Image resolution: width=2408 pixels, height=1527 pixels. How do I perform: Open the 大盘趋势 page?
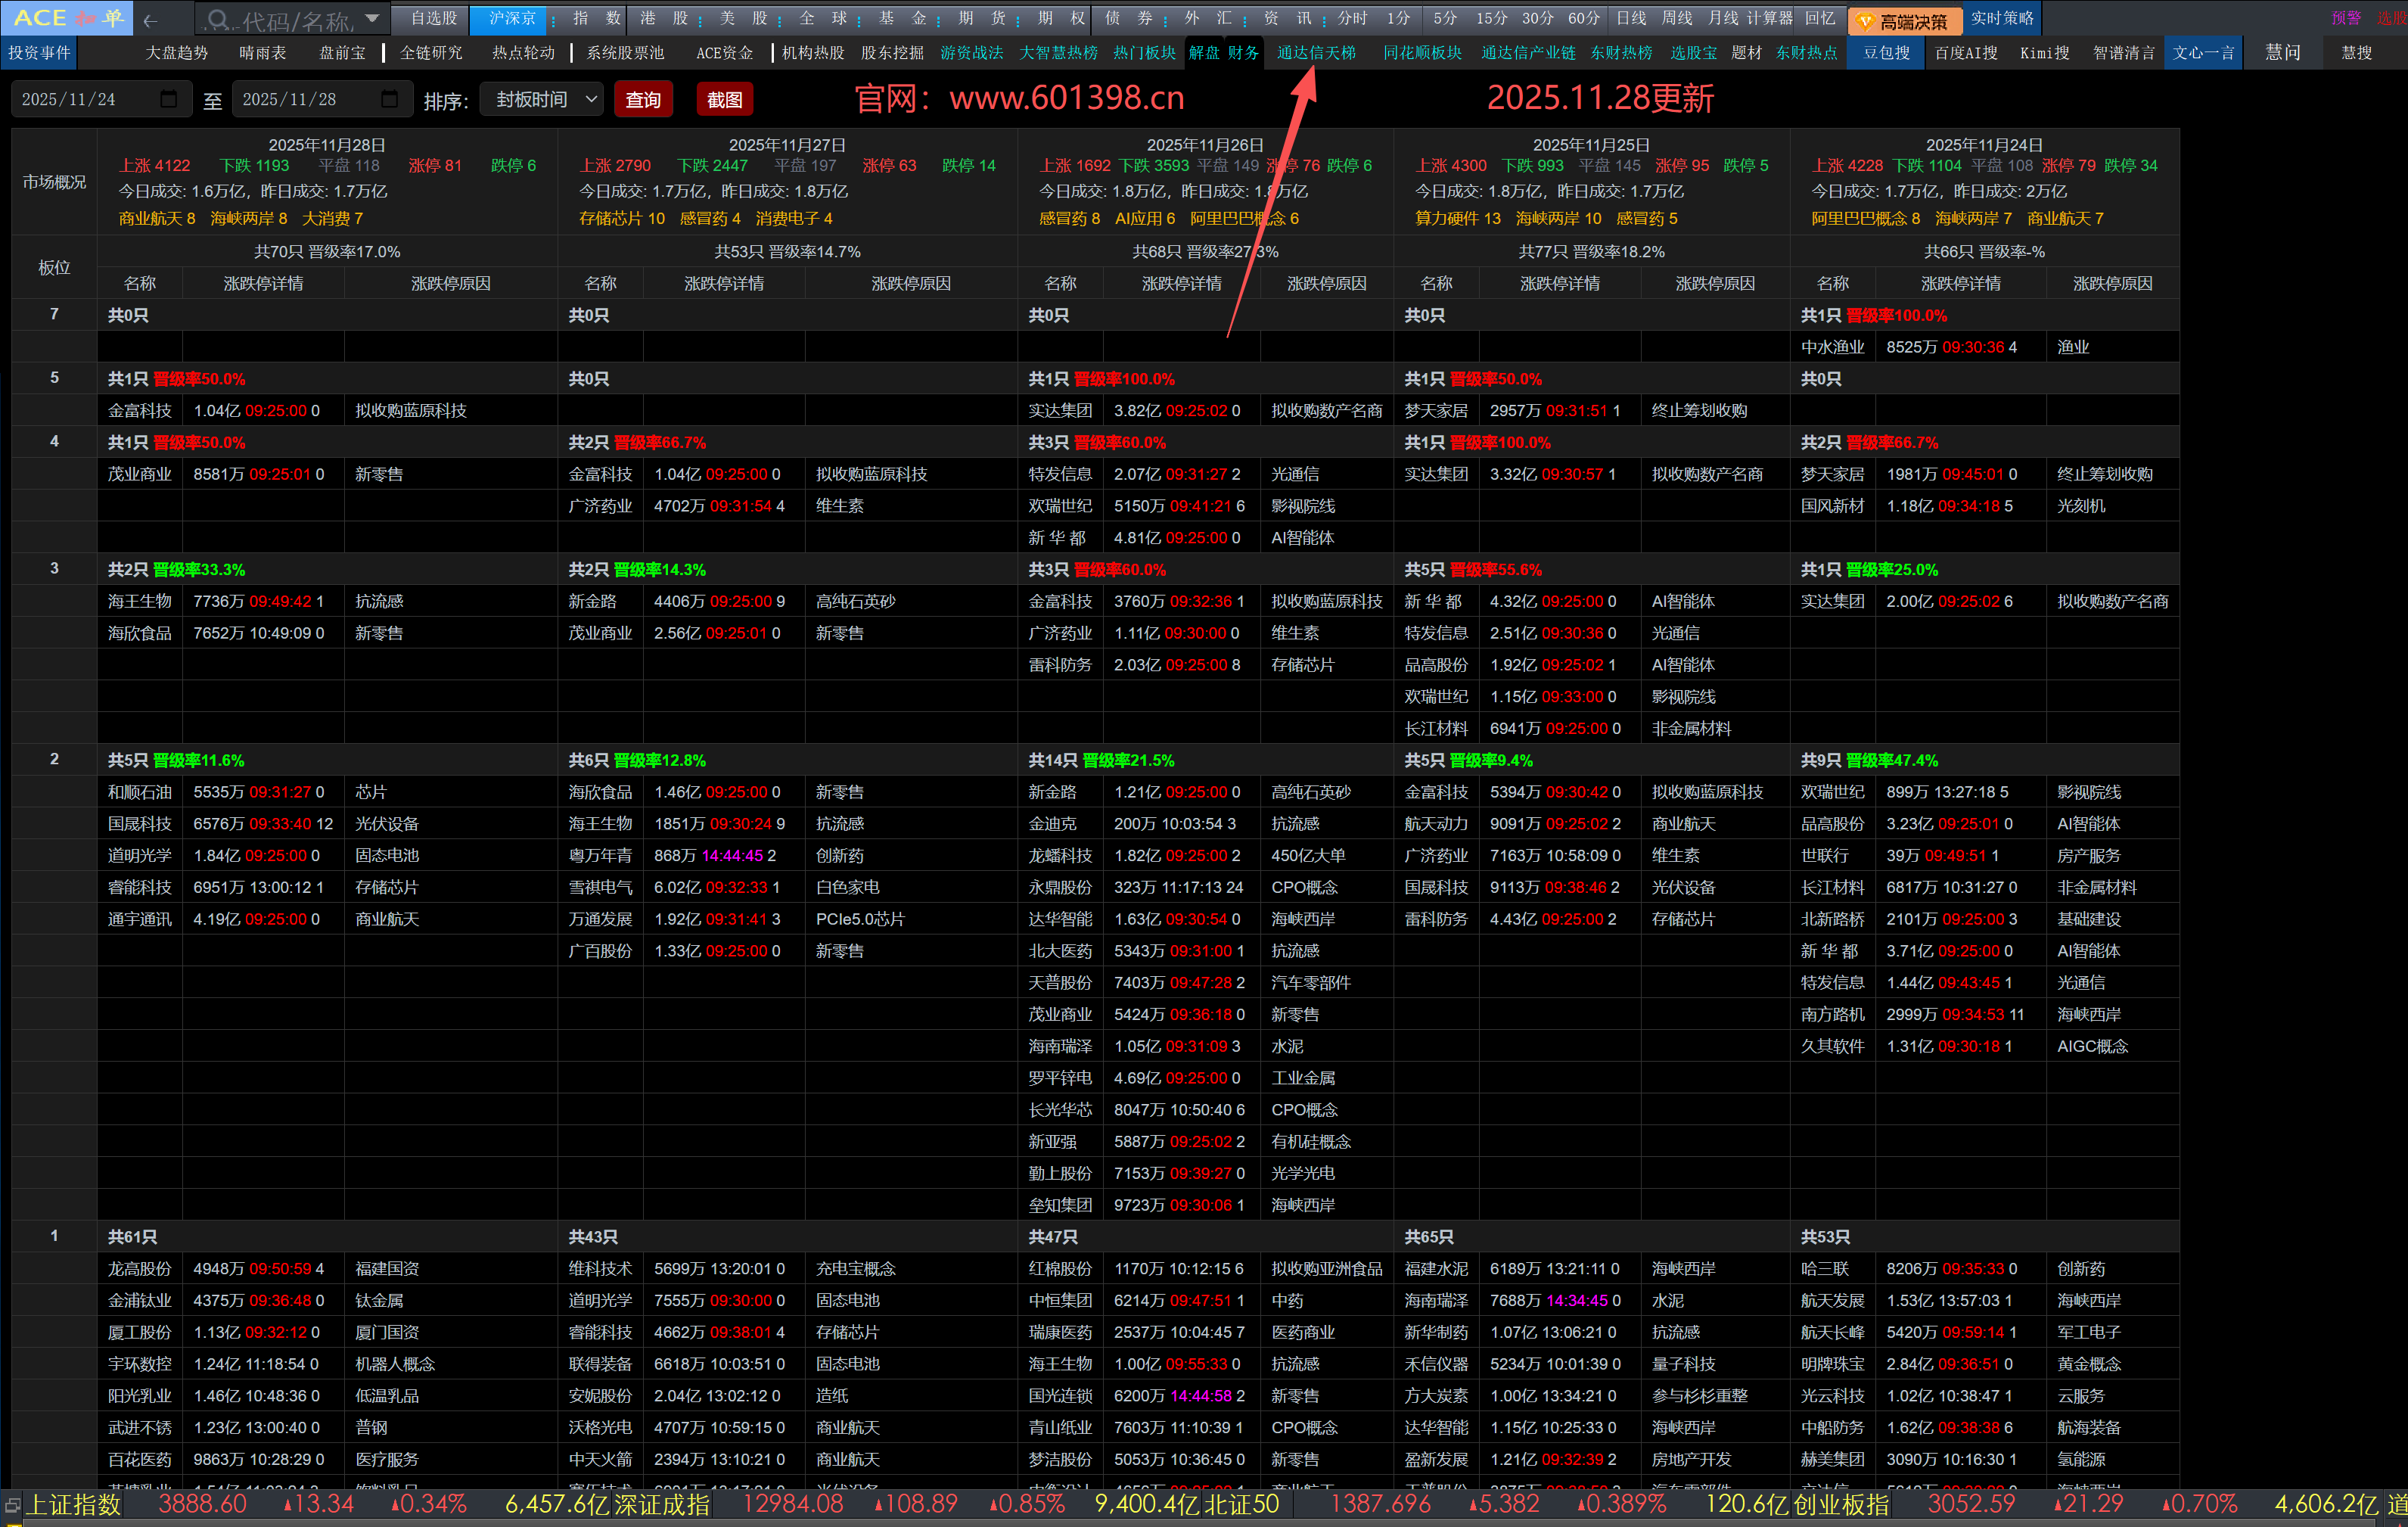pyautogui.click(x=177, y=53)
